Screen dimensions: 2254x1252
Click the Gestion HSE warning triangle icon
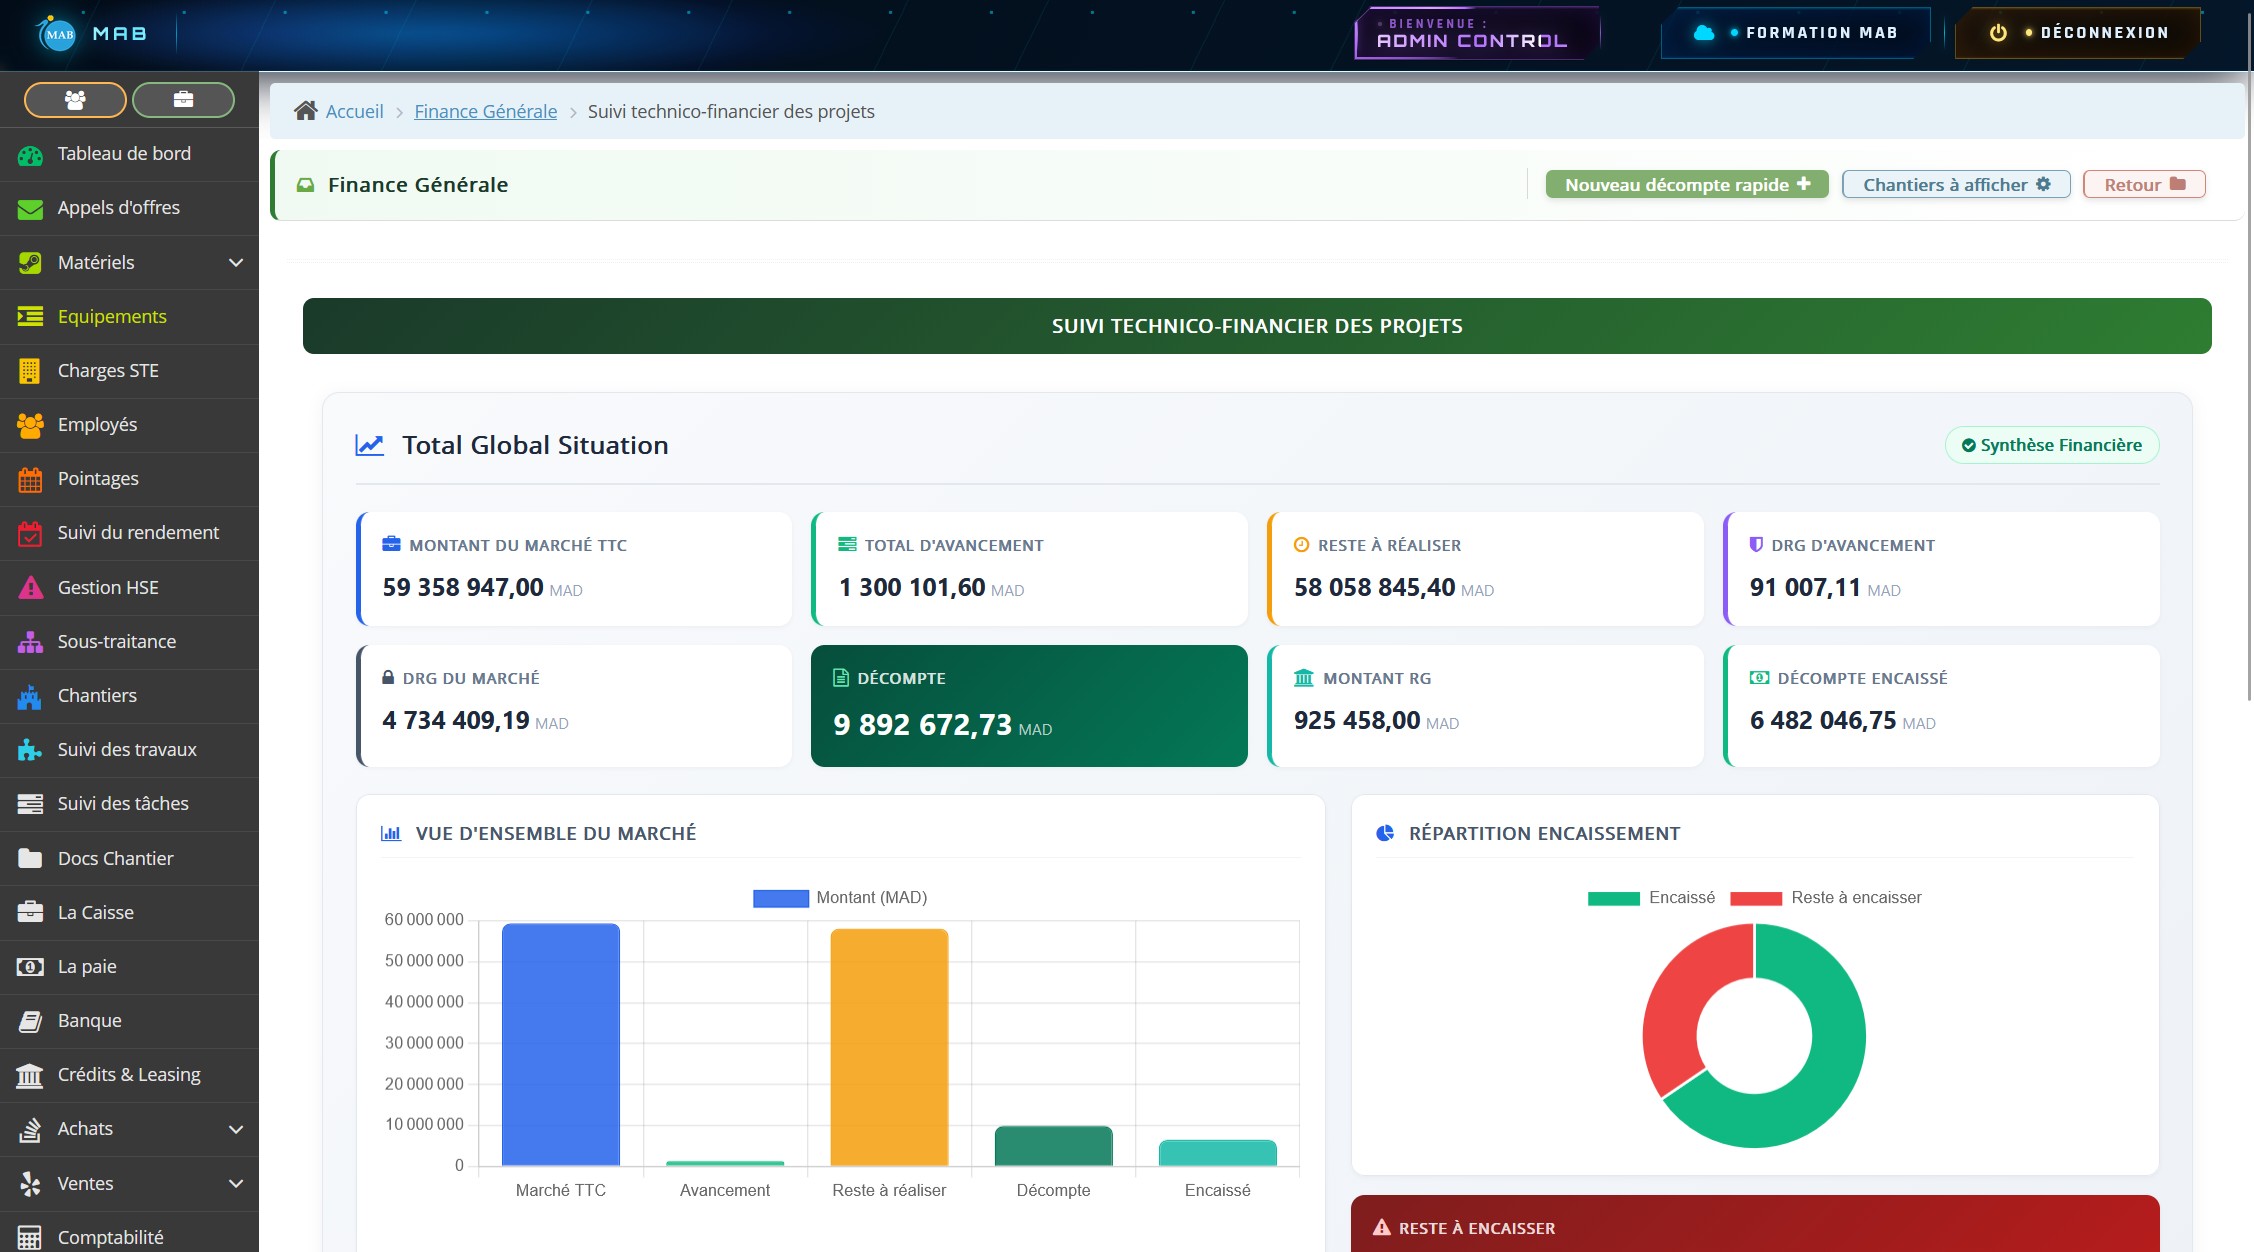[x=30, y=588]
